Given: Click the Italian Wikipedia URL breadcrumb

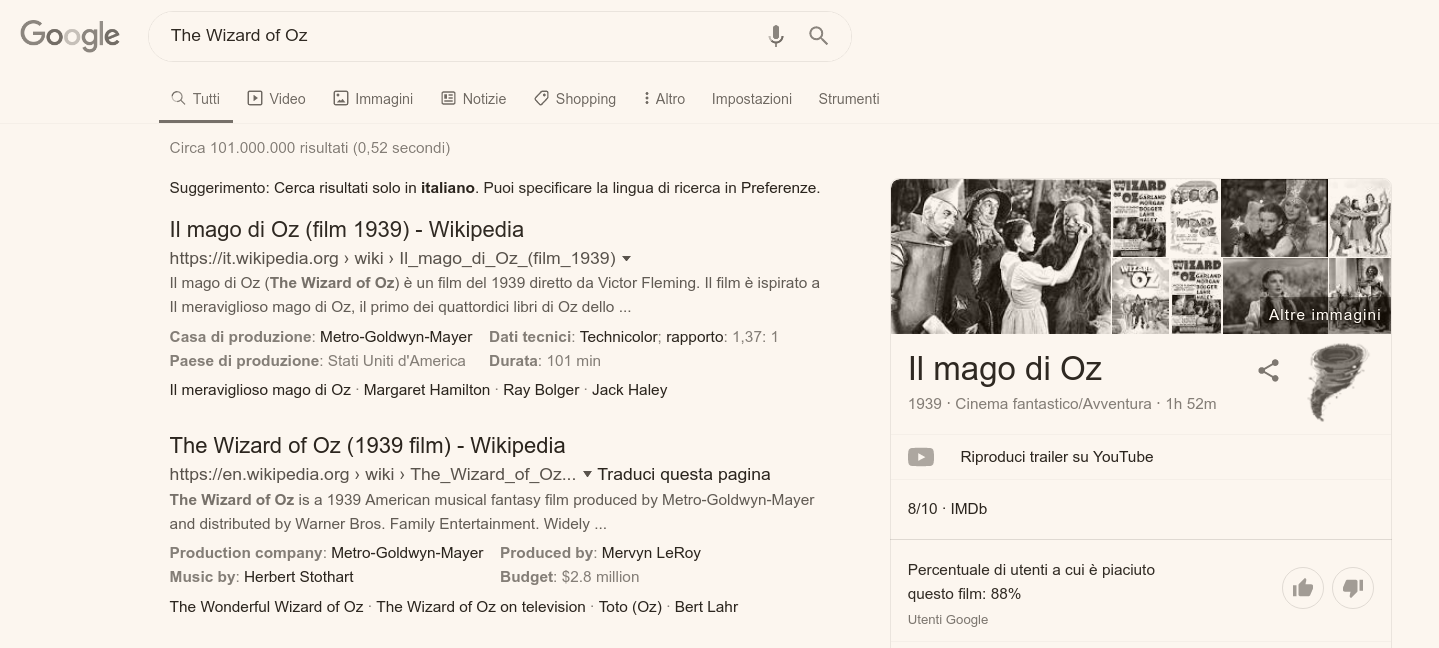Looking at the screenshot, I should tap(392, 258).
